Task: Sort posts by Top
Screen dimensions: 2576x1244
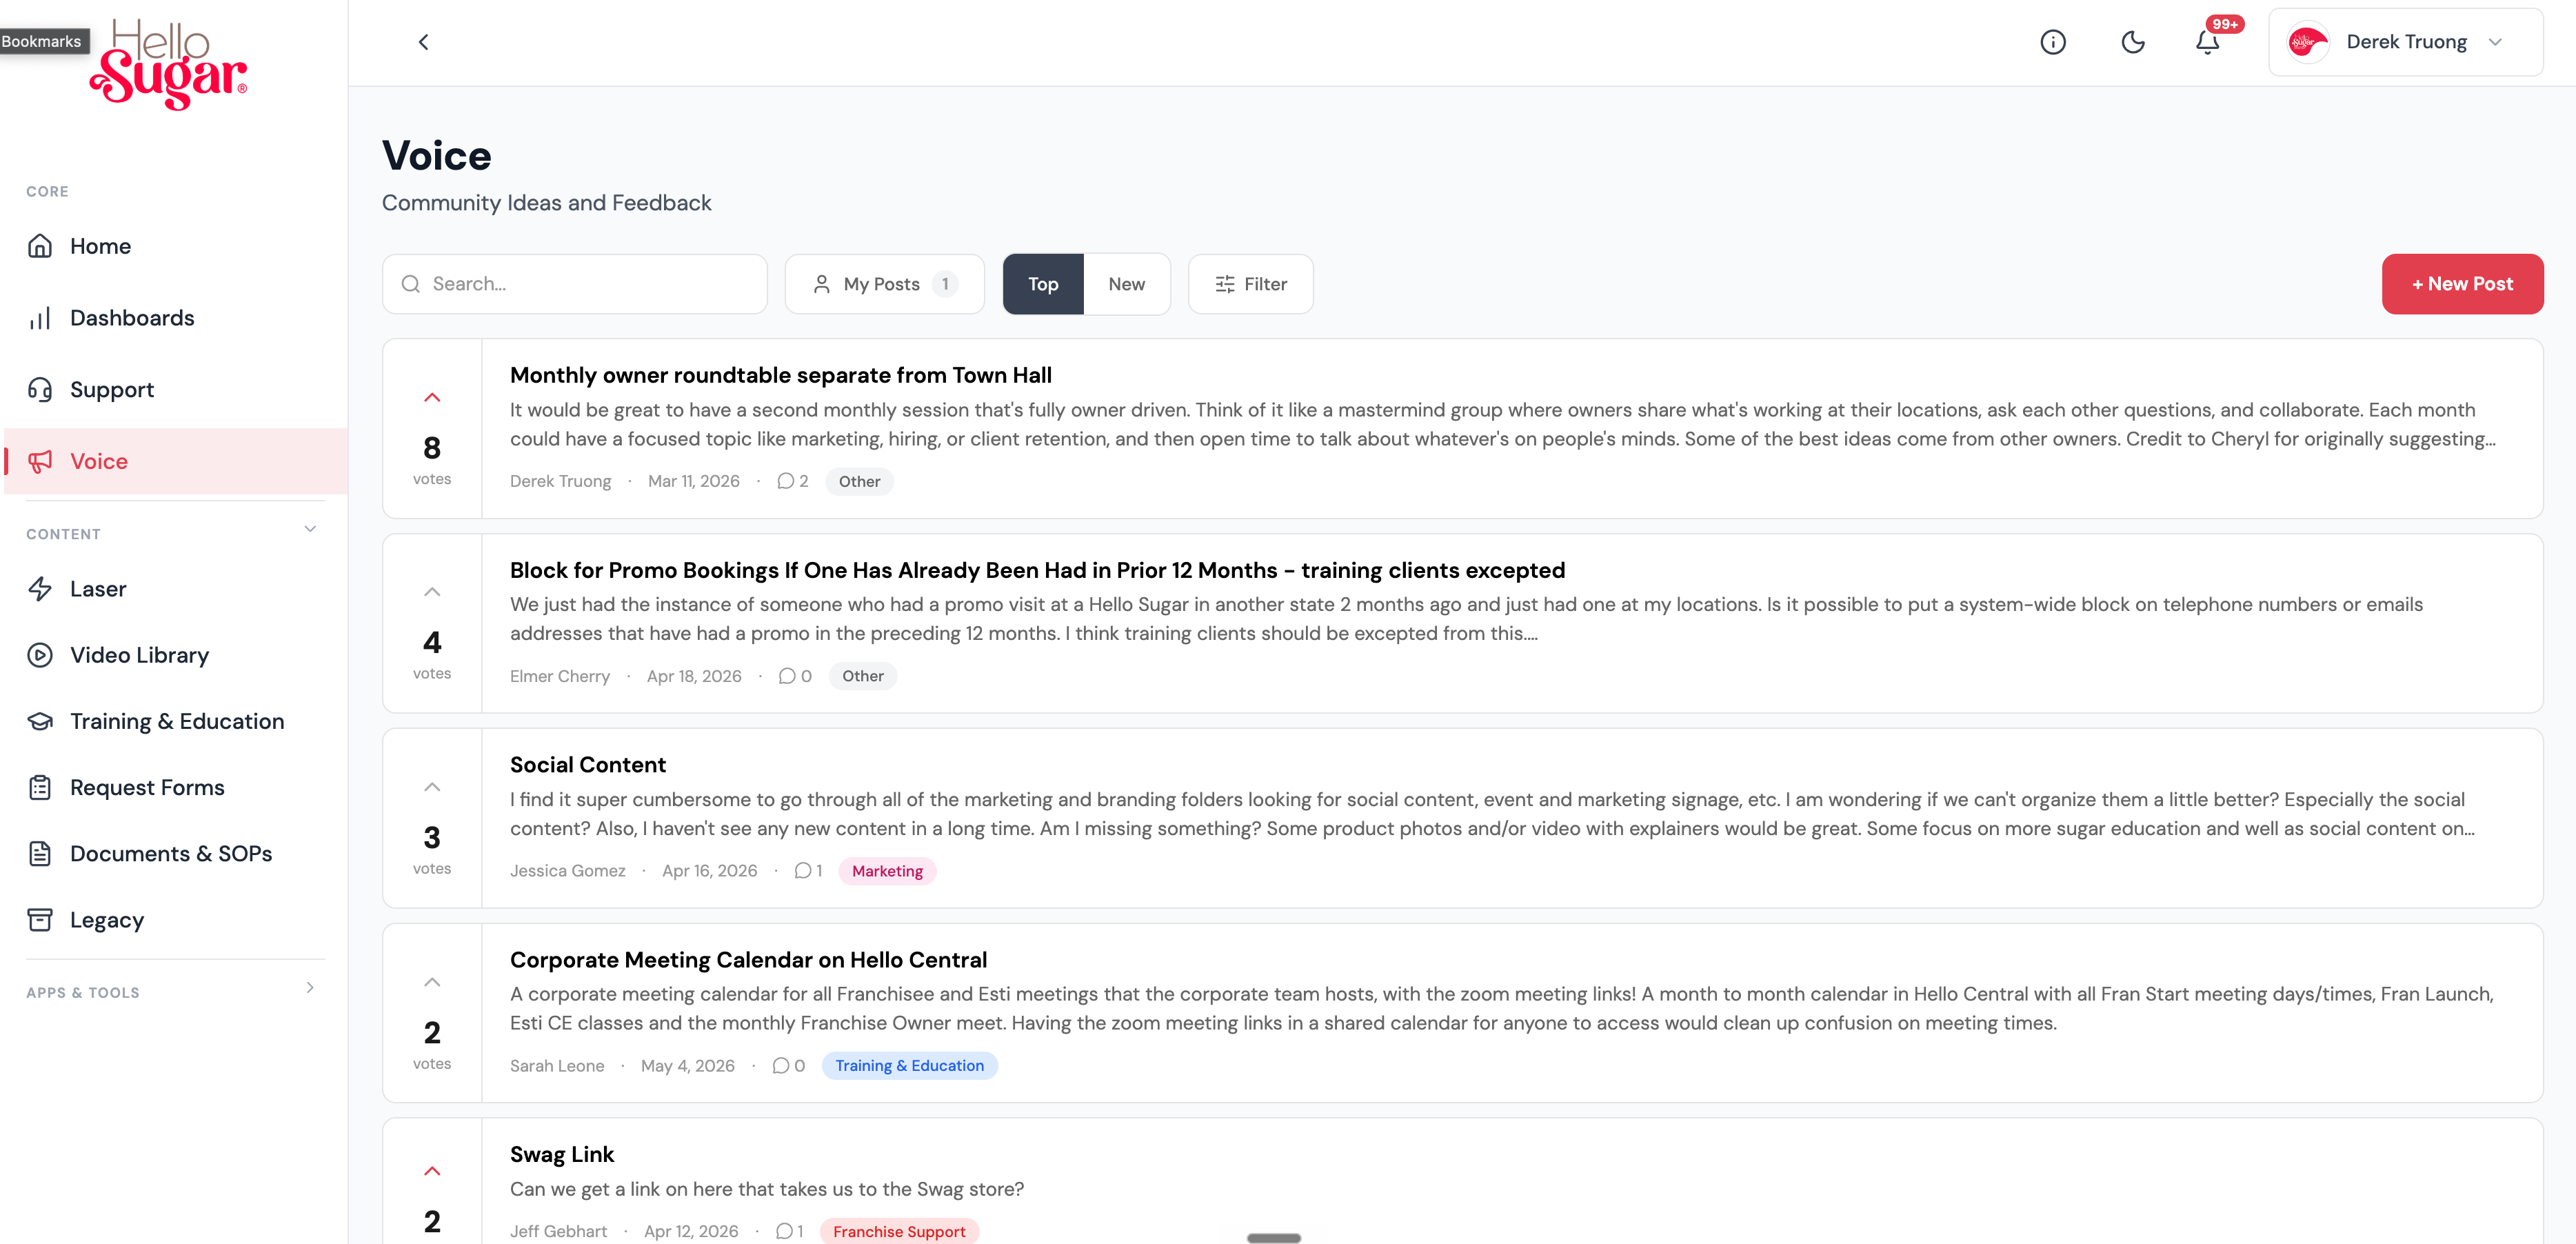Action: coord(1043,284)
